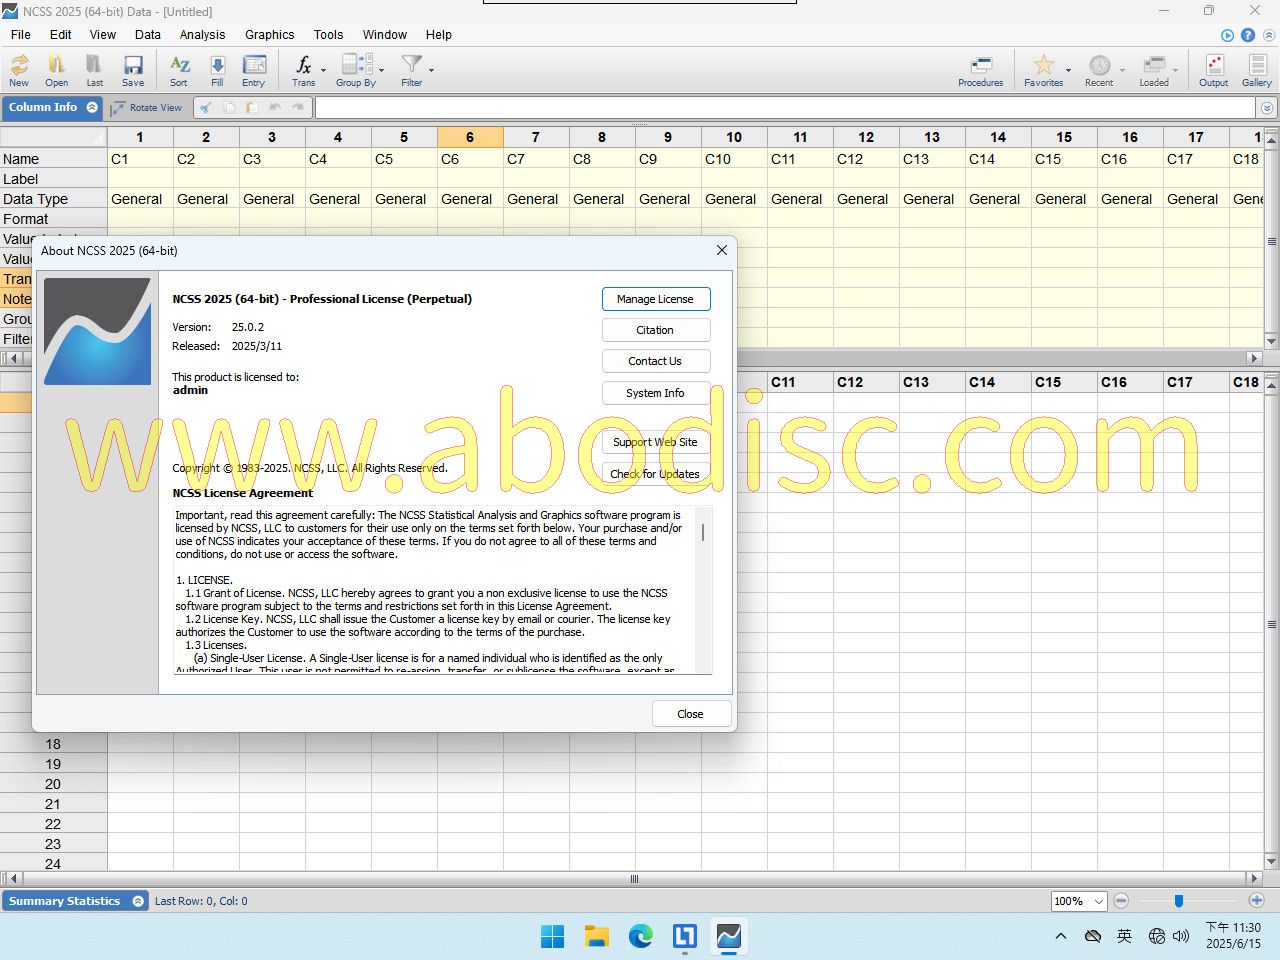Expand the formula bar chevron
1280x960 pixels.
point(1267,107)
